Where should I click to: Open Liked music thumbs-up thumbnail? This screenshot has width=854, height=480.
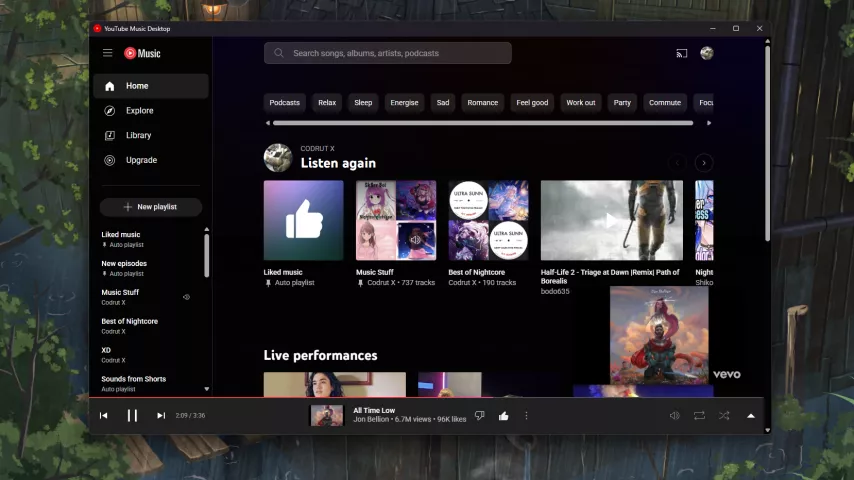point(303,220)
